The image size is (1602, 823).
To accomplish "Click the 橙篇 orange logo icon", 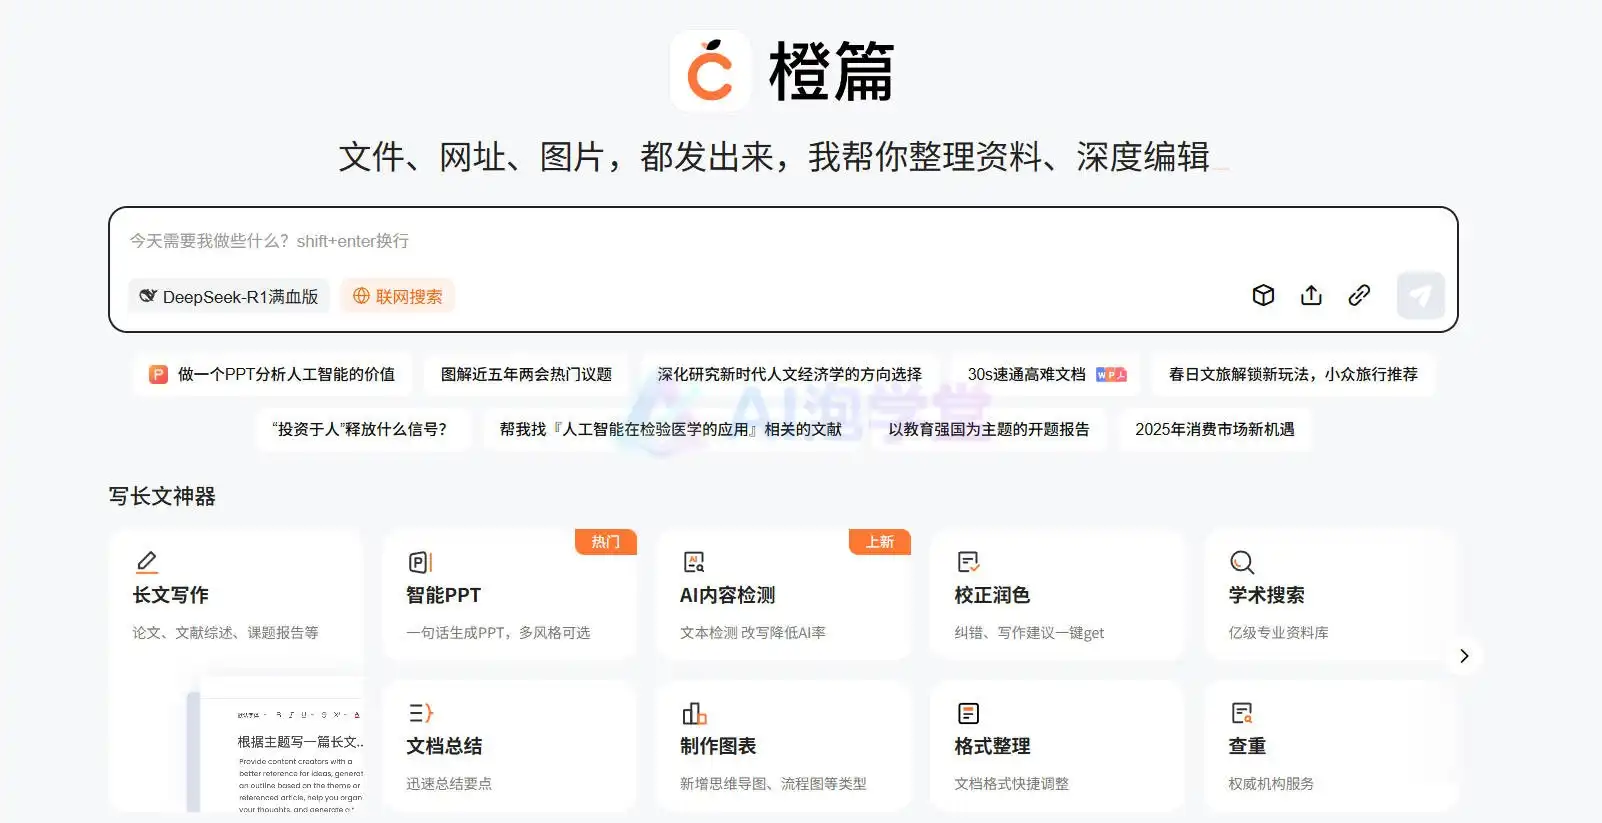I will click(710, 71).
